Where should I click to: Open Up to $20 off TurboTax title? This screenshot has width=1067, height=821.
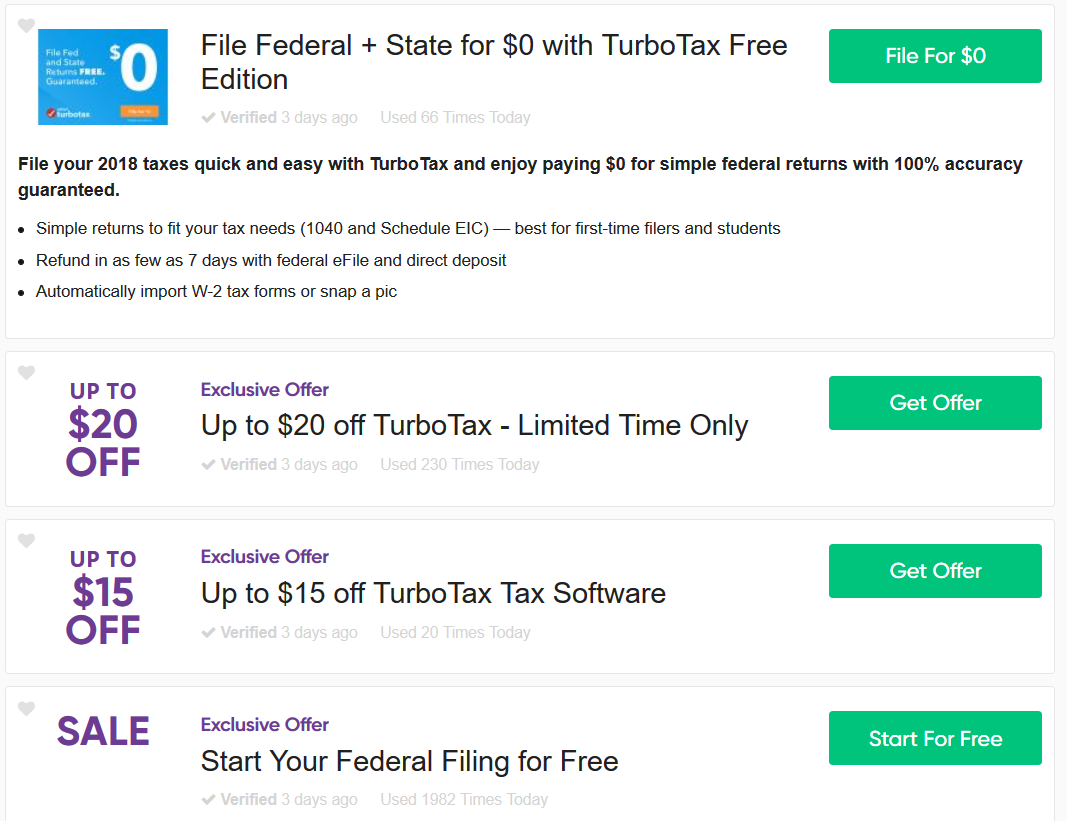474,425
